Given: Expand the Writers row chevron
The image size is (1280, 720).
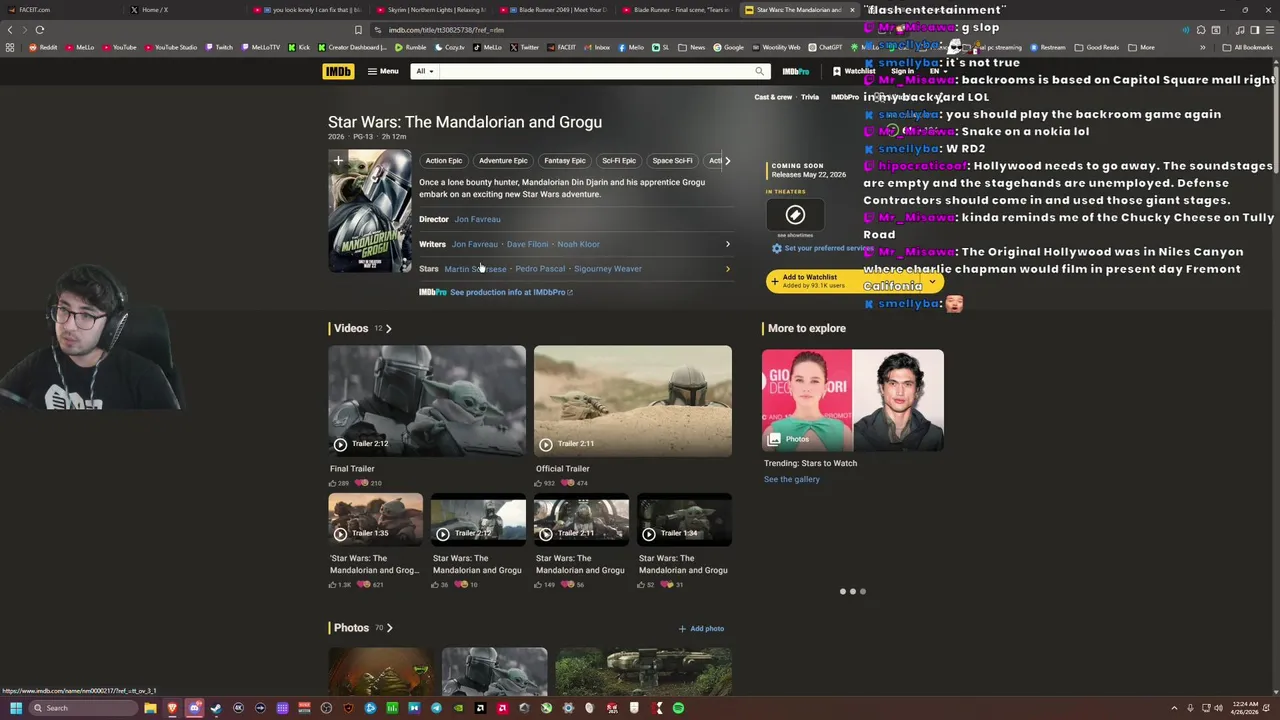Looking at the screenshot, I should (727, 244).
